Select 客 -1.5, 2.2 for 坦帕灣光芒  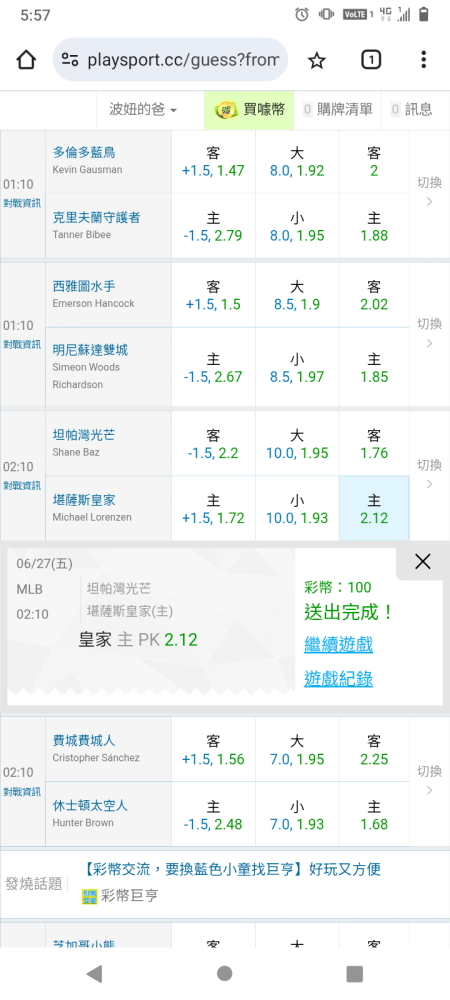coord(214,444)
